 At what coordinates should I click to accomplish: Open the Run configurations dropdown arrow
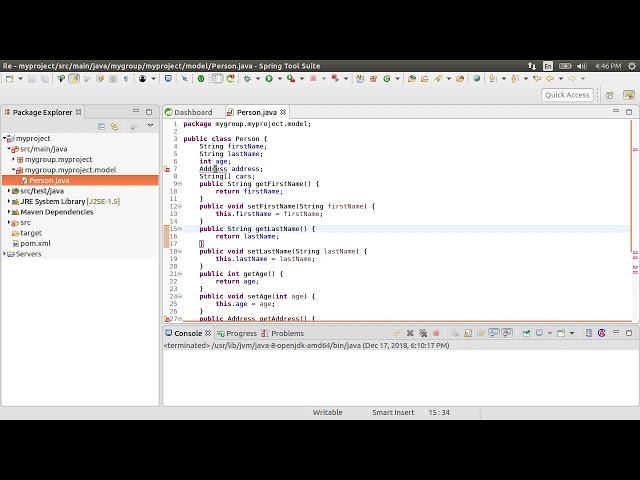tap(280, 78)
